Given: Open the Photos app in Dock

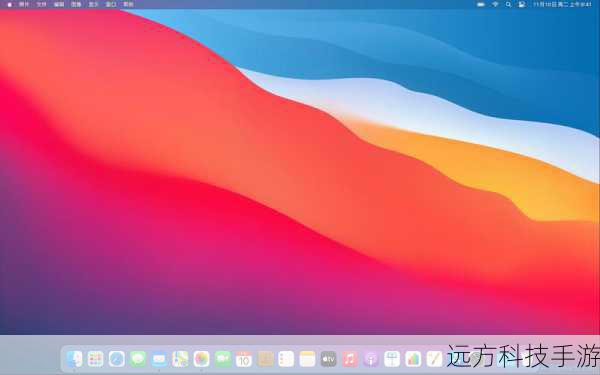Looking at the screenshot, I should 202,359.
